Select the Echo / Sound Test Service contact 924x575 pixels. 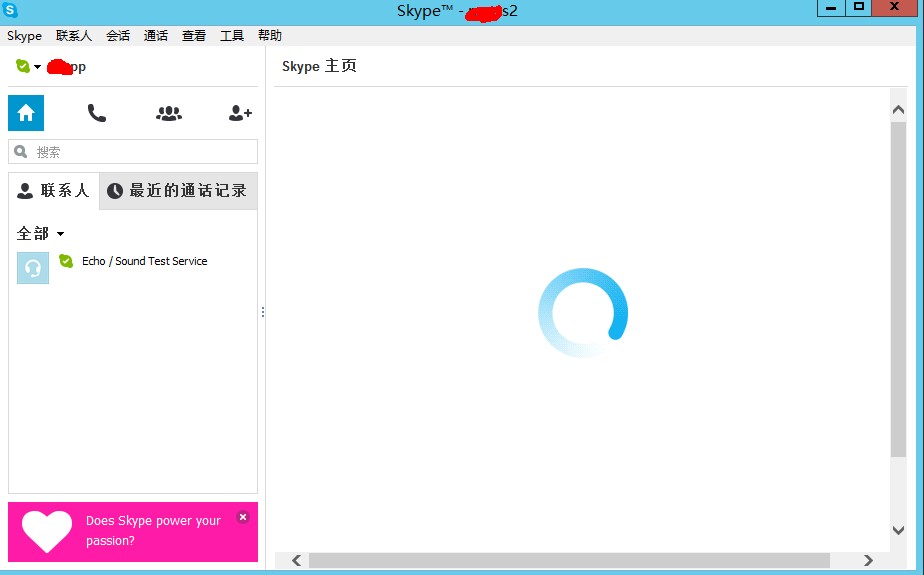pyautogui.click(x=133, y=267)
